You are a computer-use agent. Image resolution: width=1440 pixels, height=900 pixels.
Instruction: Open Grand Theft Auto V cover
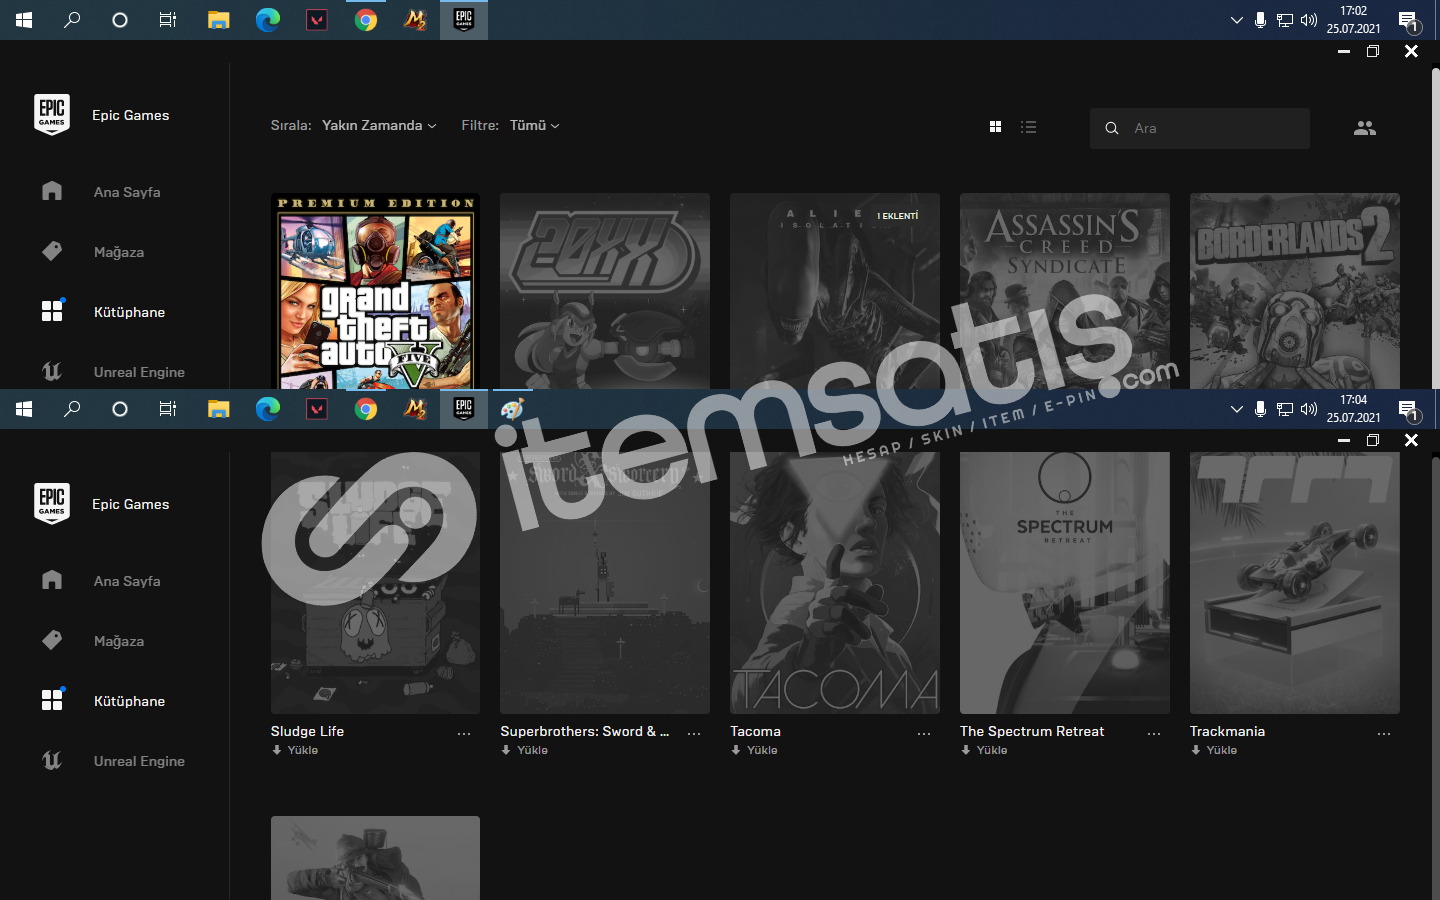tap(375, 291)
